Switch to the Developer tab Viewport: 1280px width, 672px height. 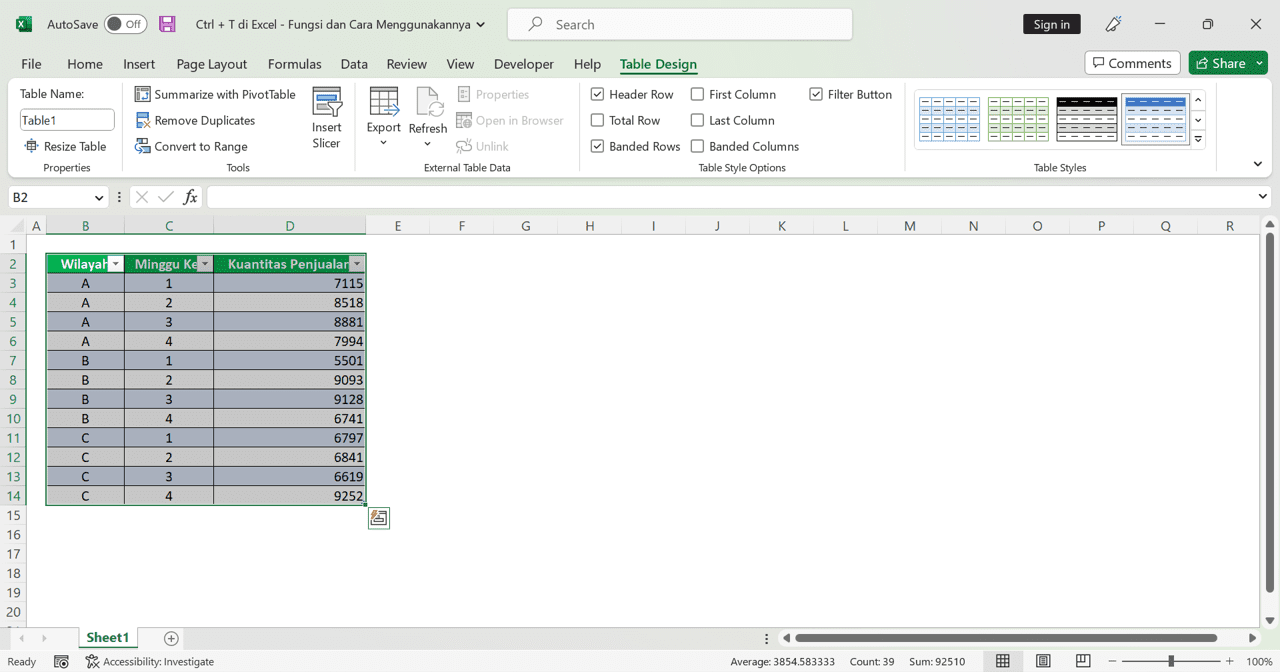[524, 64]
